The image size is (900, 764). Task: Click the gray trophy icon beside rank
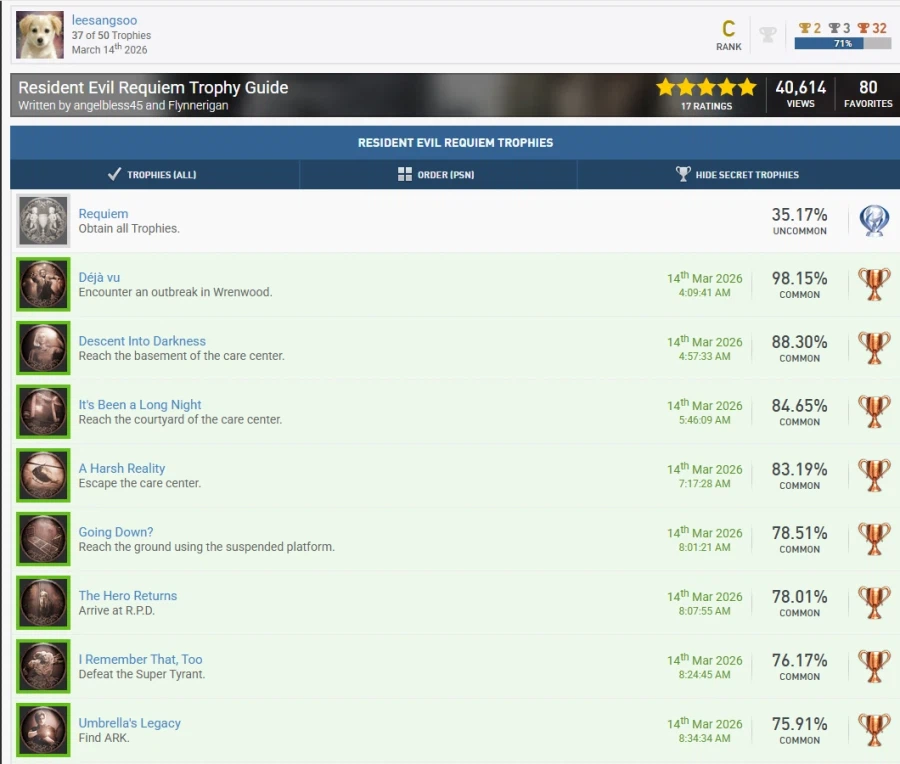coord(767,36)
